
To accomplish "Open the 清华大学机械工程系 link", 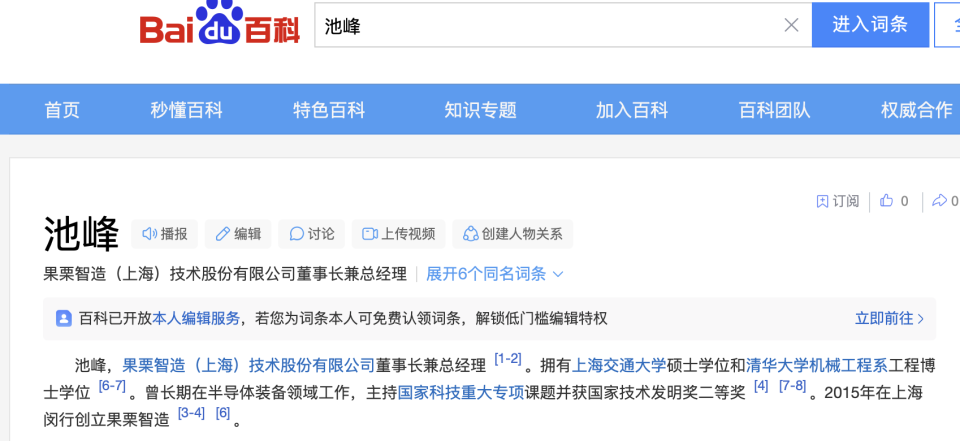I will (817, 366).
